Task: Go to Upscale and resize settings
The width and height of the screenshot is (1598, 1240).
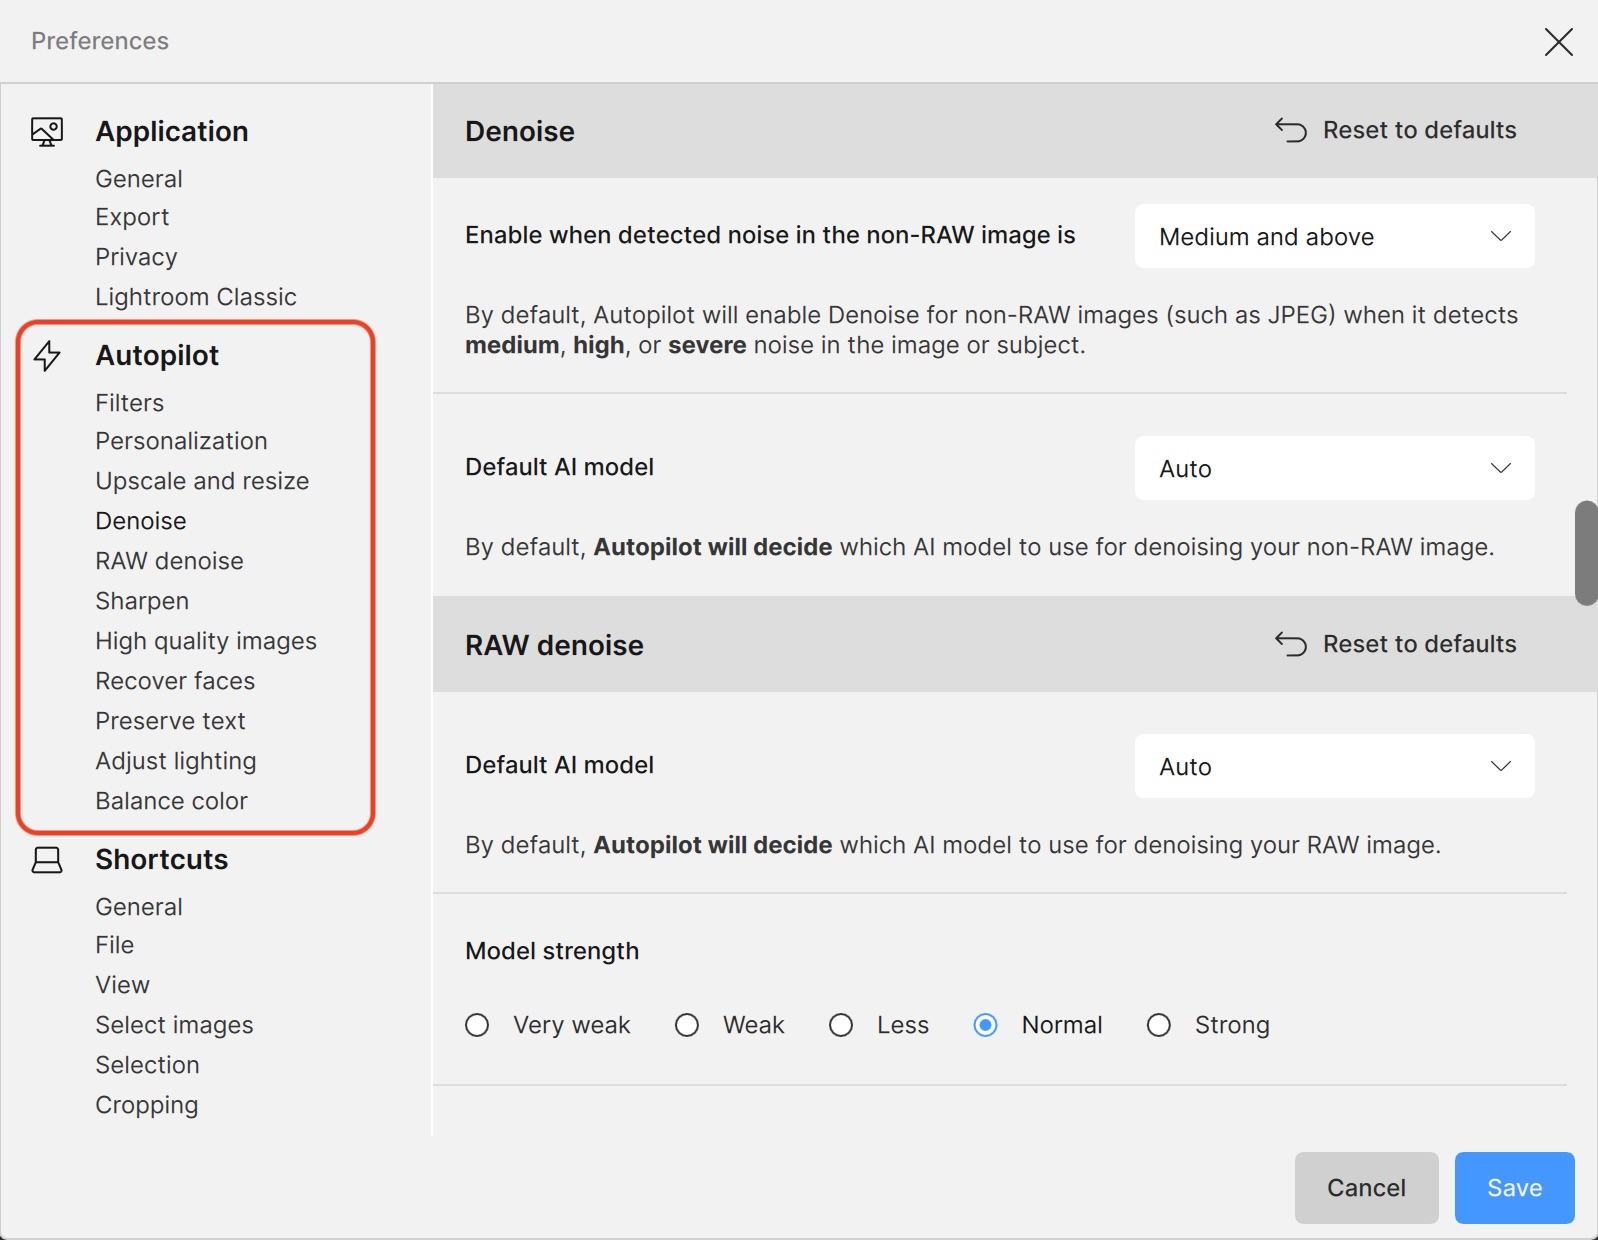Action: pyautogui.click(x=202, y=481)
